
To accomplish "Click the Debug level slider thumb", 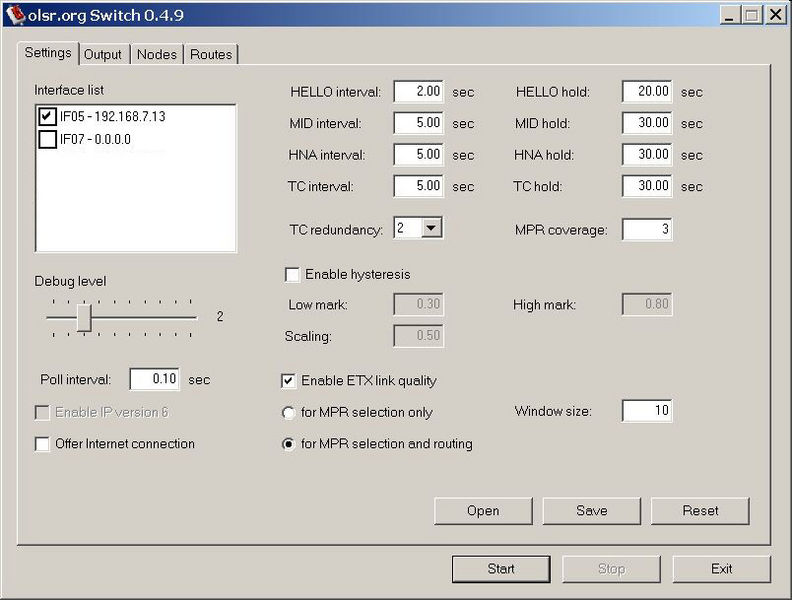I will pos(84,317).
